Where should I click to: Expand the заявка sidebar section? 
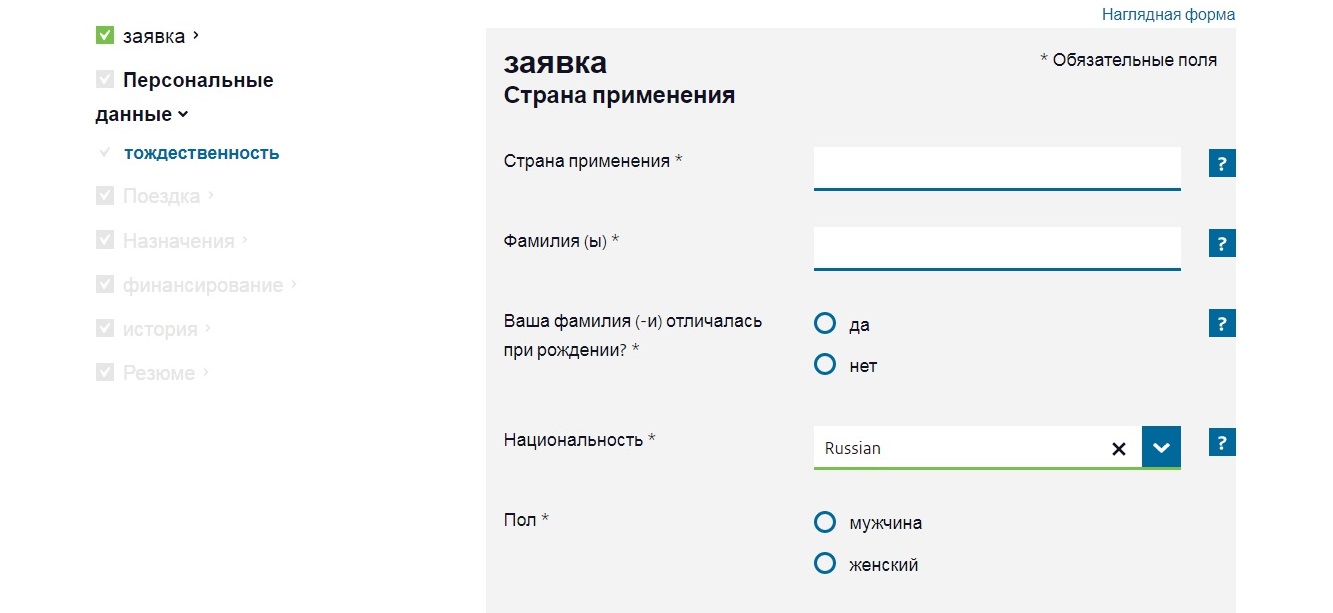195,36
